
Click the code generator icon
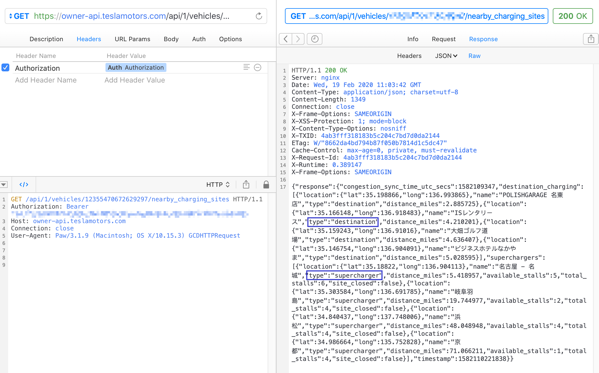tap(24, 185)
